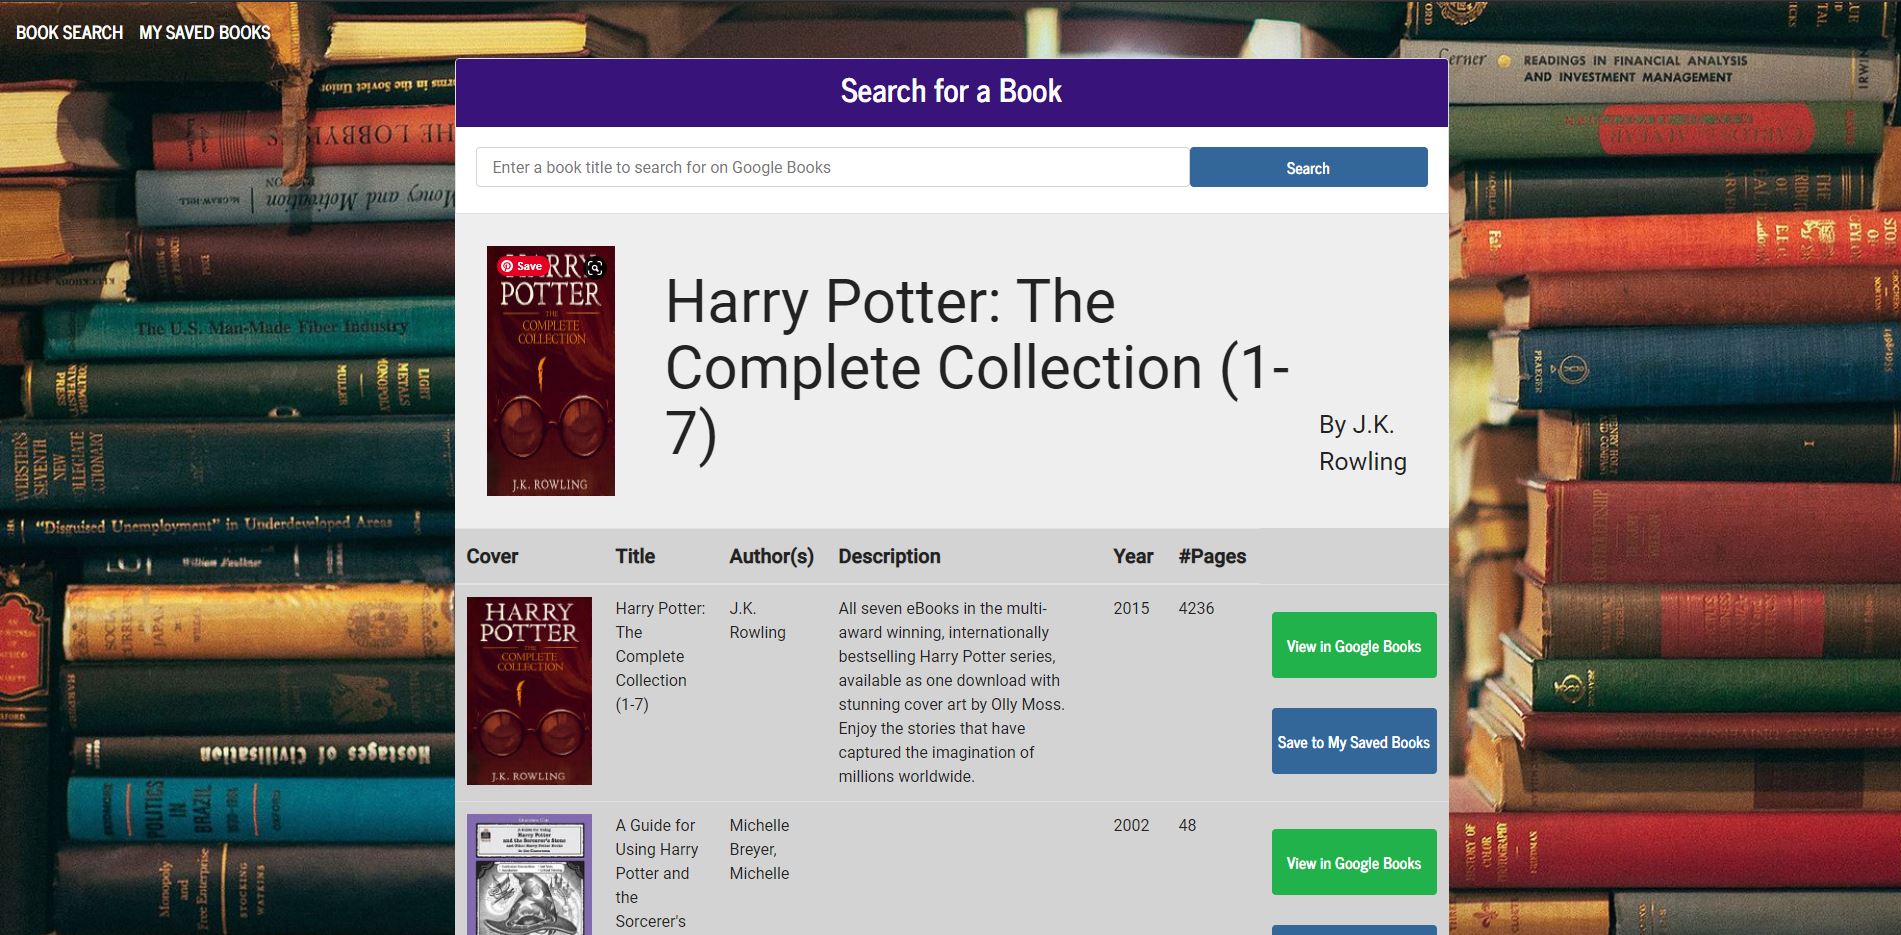This screenshot has width=1901, height=935.
Task: View the Sorcerer's Guide in Google Books
Action: 1353,862
